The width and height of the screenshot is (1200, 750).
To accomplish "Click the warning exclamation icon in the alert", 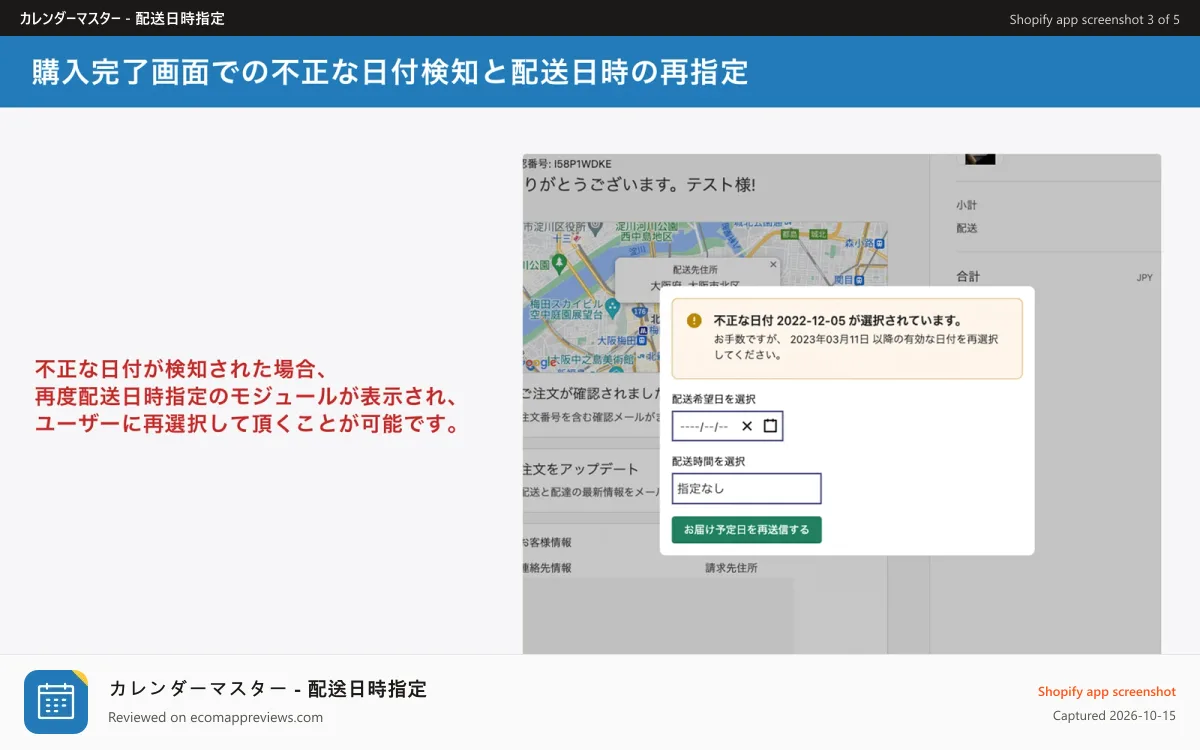I will [694, 321].
